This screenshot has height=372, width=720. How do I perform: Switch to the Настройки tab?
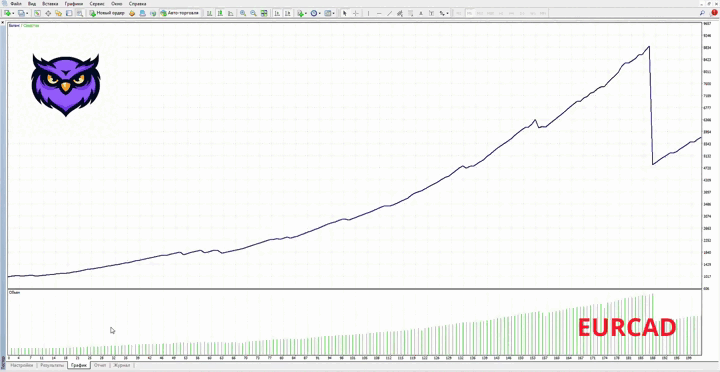pos(22,366)
